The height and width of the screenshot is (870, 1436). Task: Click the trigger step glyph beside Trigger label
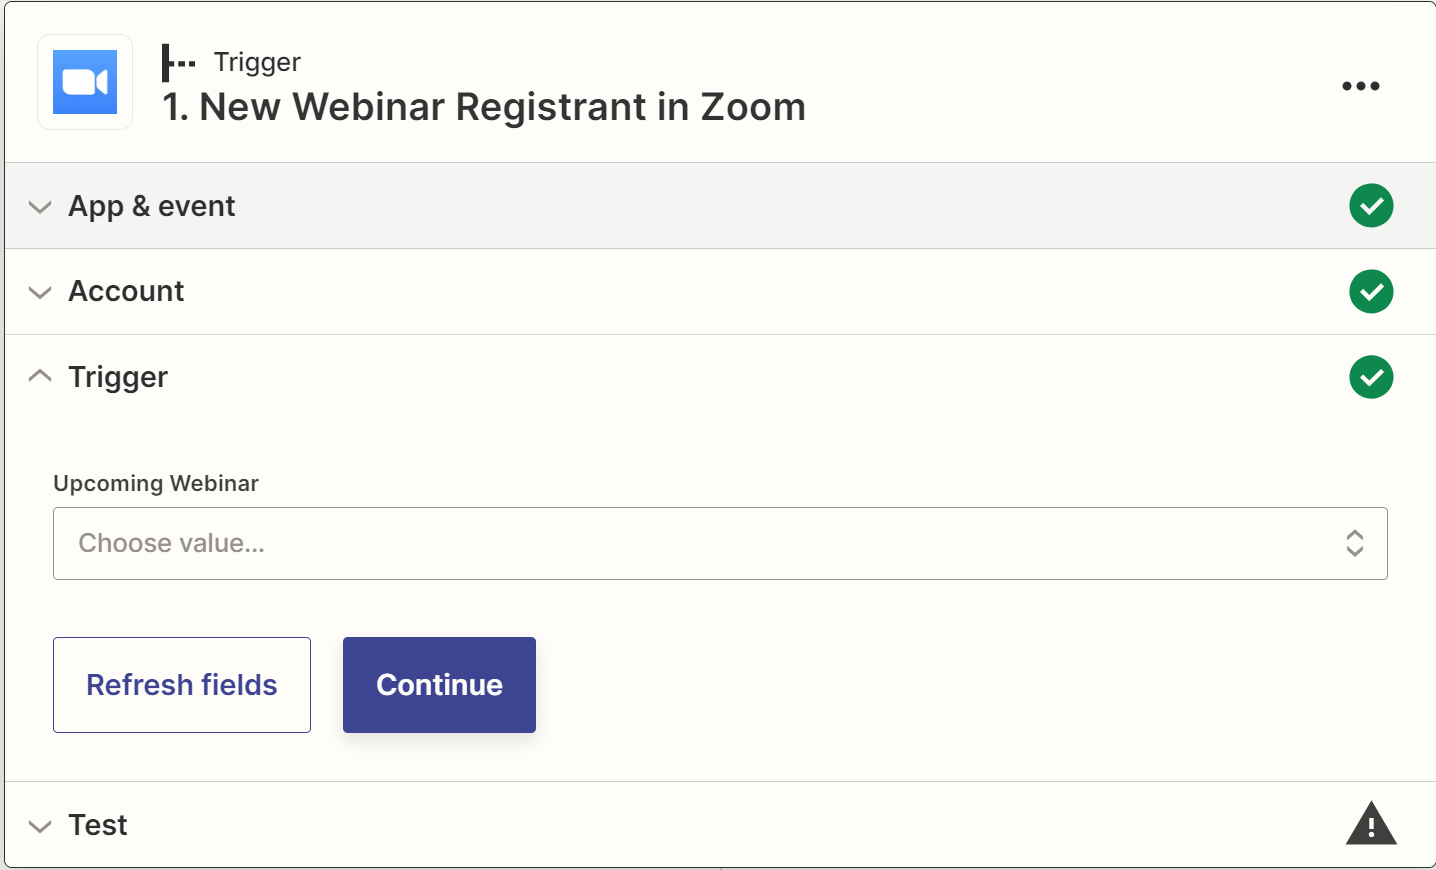pyautogui.click(x=178, y=63)
